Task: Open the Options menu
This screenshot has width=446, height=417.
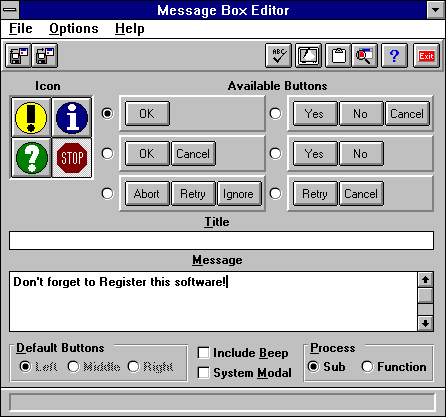Action: pyautogui.click(x=74, y=29)
